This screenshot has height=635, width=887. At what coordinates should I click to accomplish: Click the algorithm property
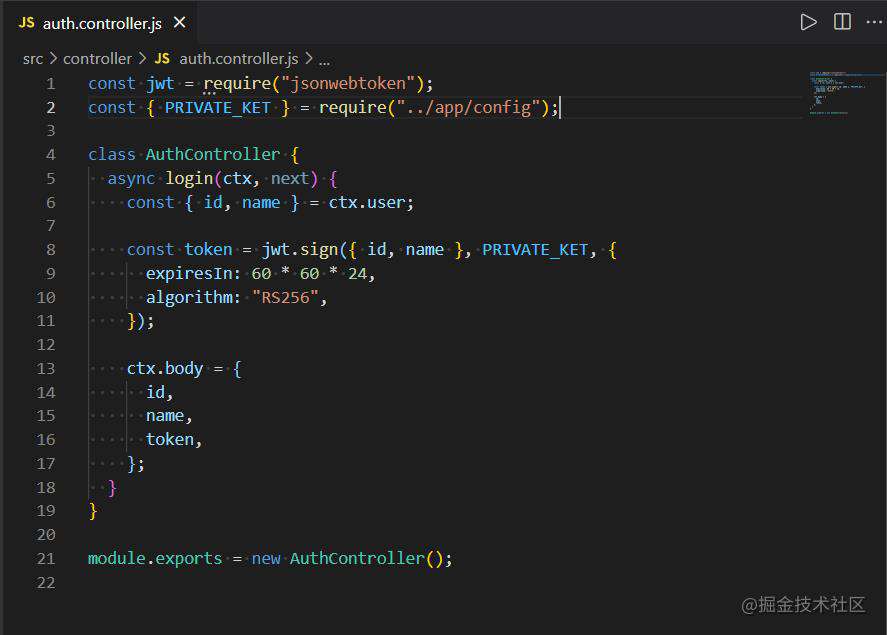pos(189,297)
